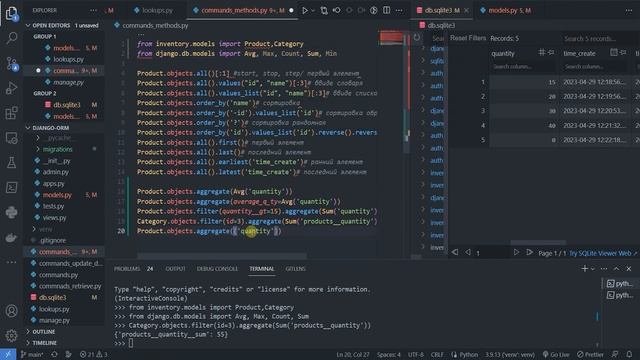
Task: Open the Docker view in activity bar
Action: [x=11, y=237]
